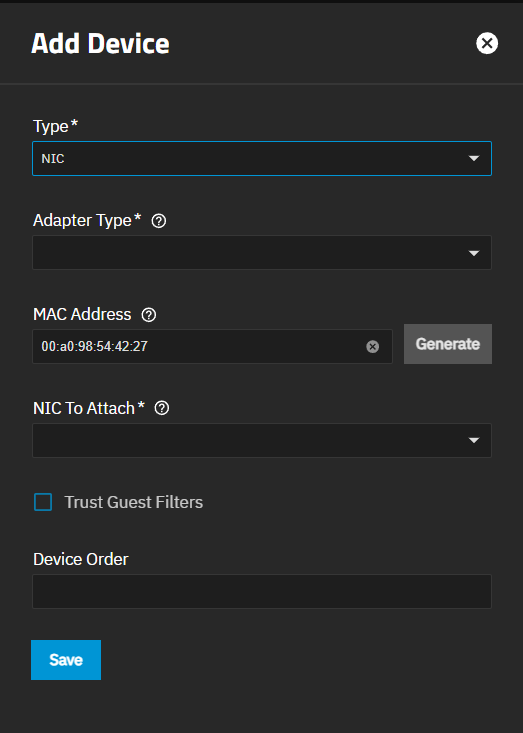The width and height of the screenshot is (523, 733).
Task: Click the Trust Guest Filters label
Action: click(x=134, y=502)
